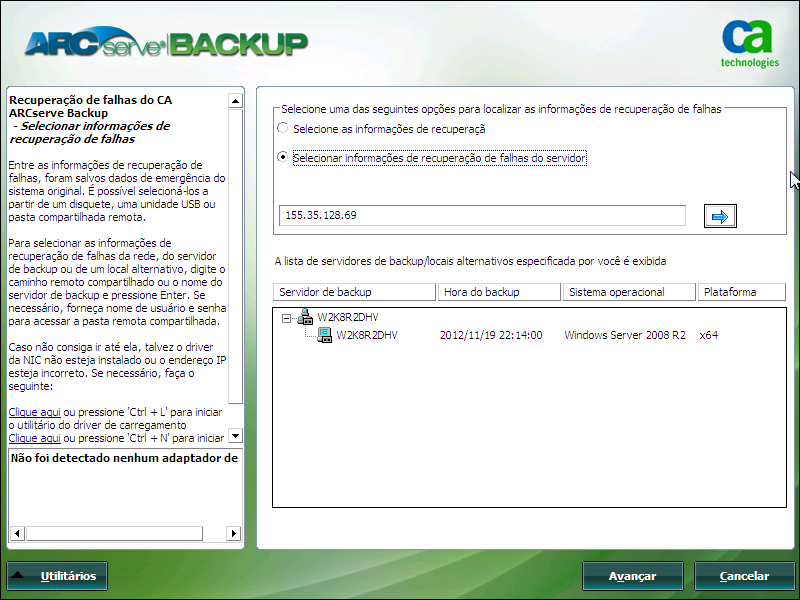
Task: Click the status box horizontal scrollbar track
Action: tap(114, 533)
